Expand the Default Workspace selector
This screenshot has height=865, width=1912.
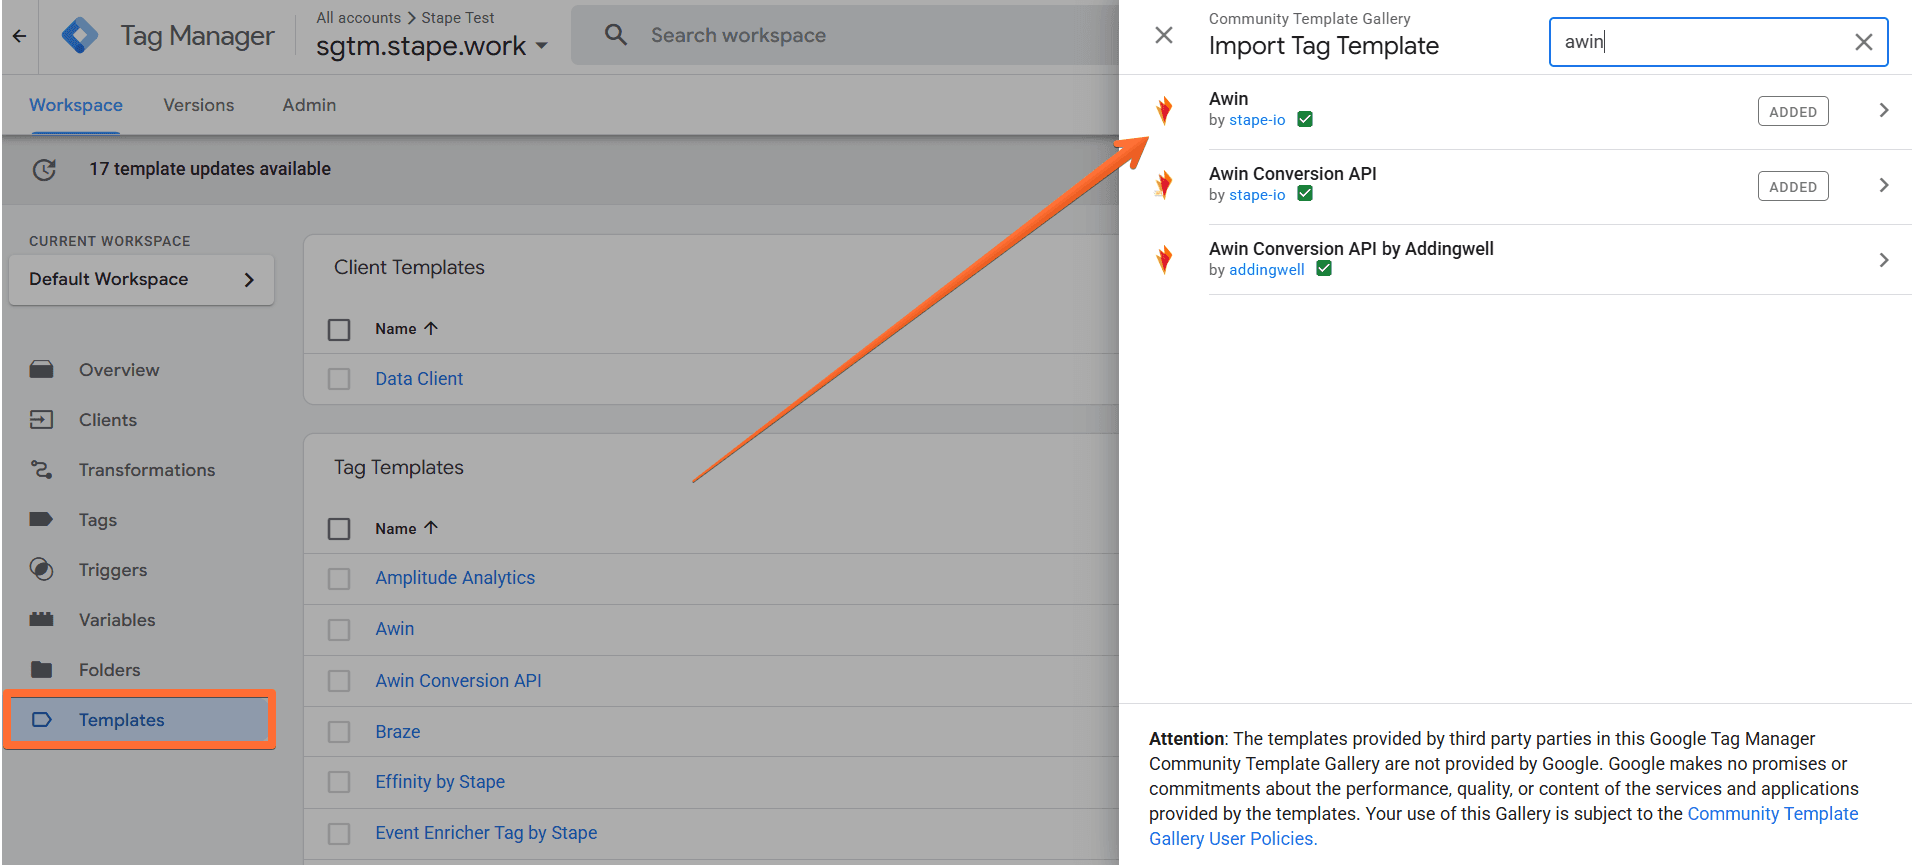click(x=141, y=280)
